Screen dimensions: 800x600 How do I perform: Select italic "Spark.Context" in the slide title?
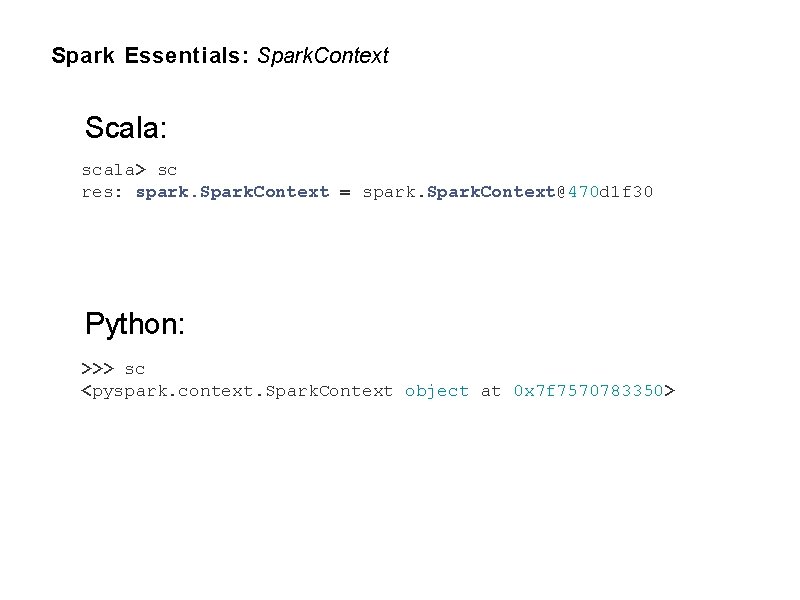pos(323,56)
